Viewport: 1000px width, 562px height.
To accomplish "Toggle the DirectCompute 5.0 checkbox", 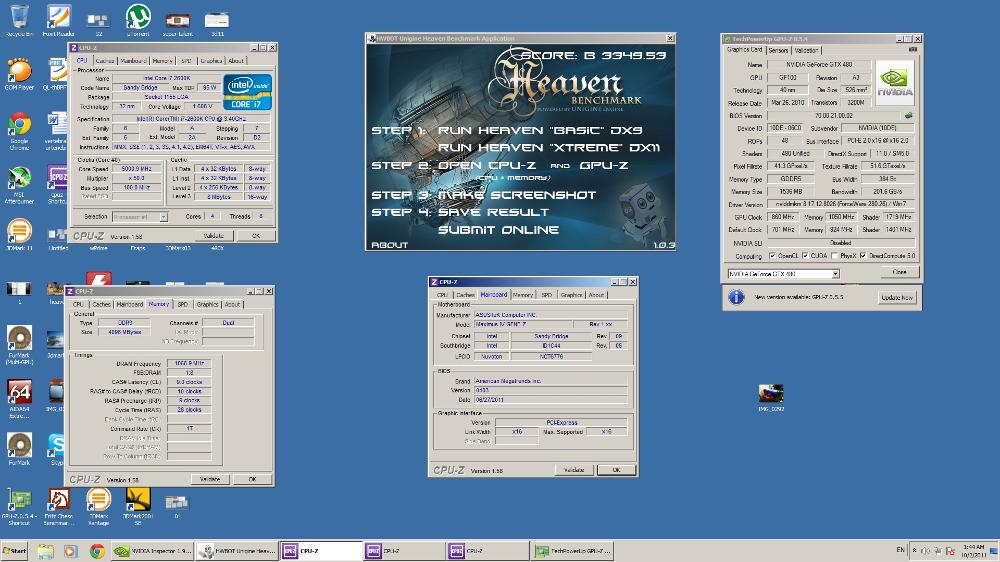I will 863,256.
